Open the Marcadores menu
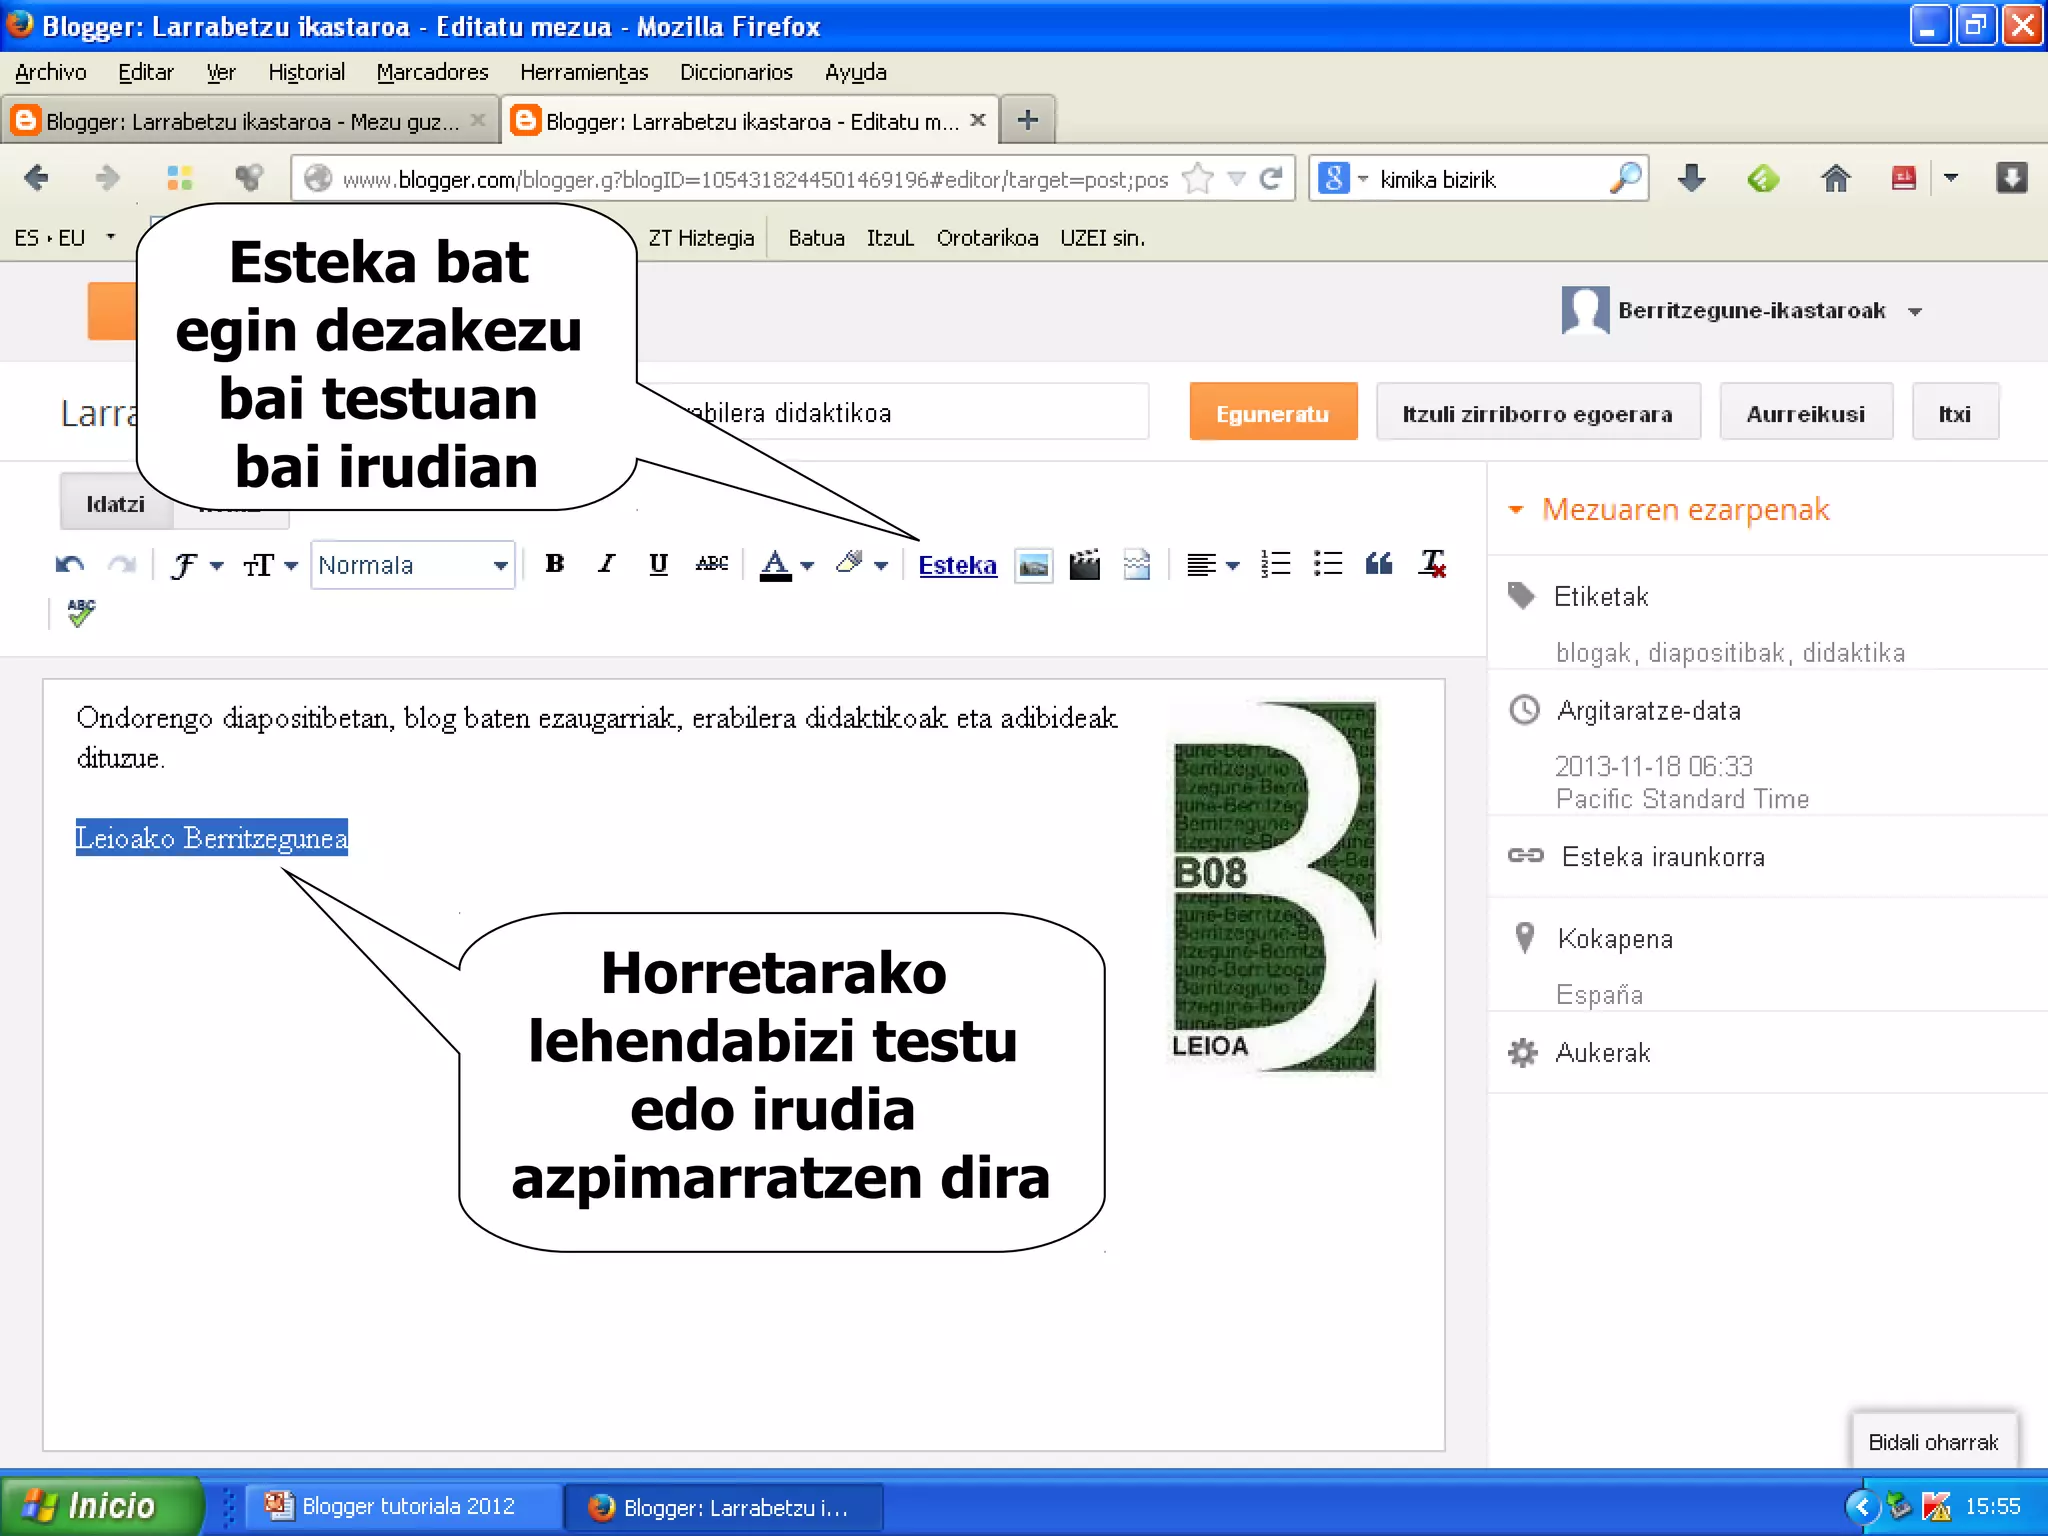The height and width of the screenshot is (1536, 2048). pos(432,72)
